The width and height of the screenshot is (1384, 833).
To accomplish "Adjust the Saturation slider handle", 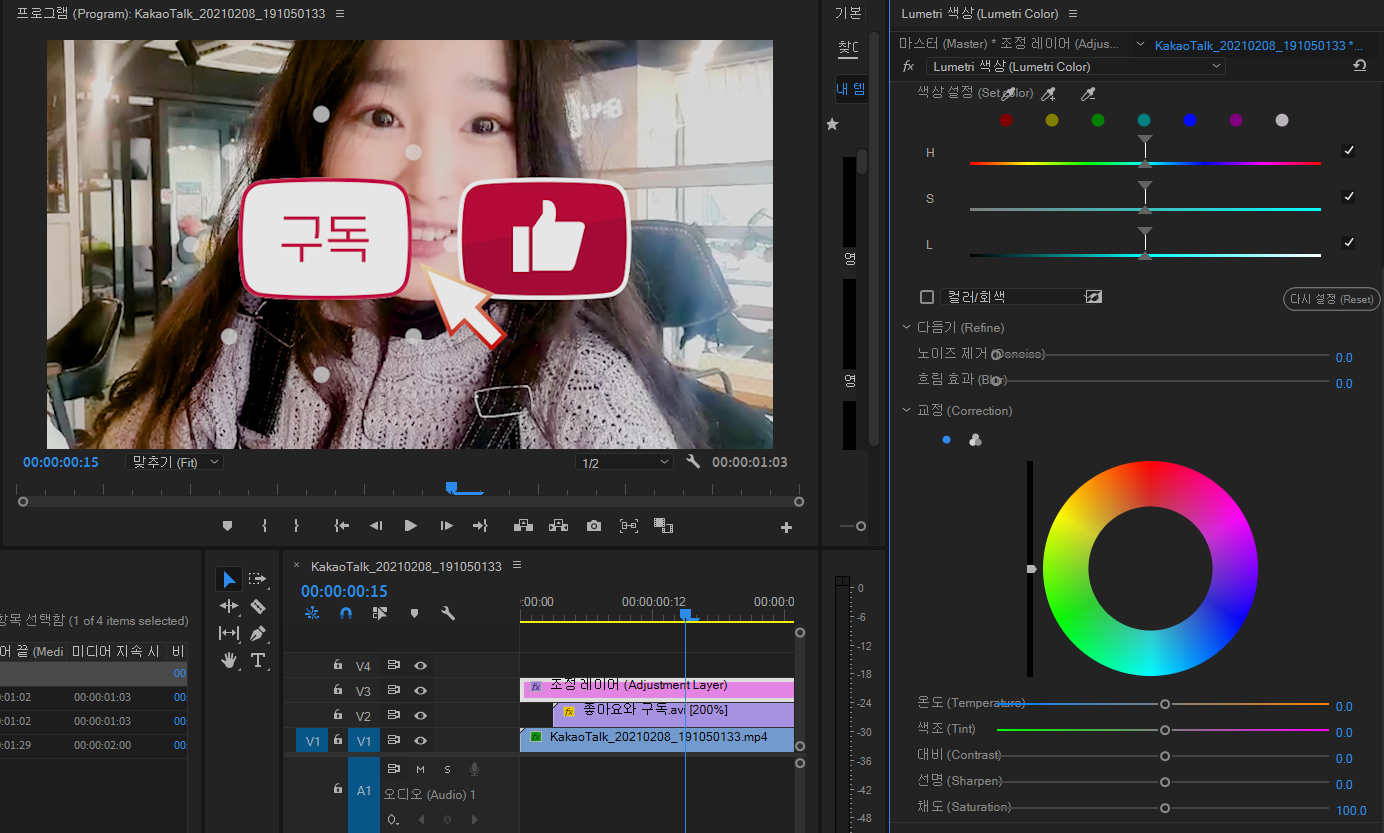I will [1165, 807].
